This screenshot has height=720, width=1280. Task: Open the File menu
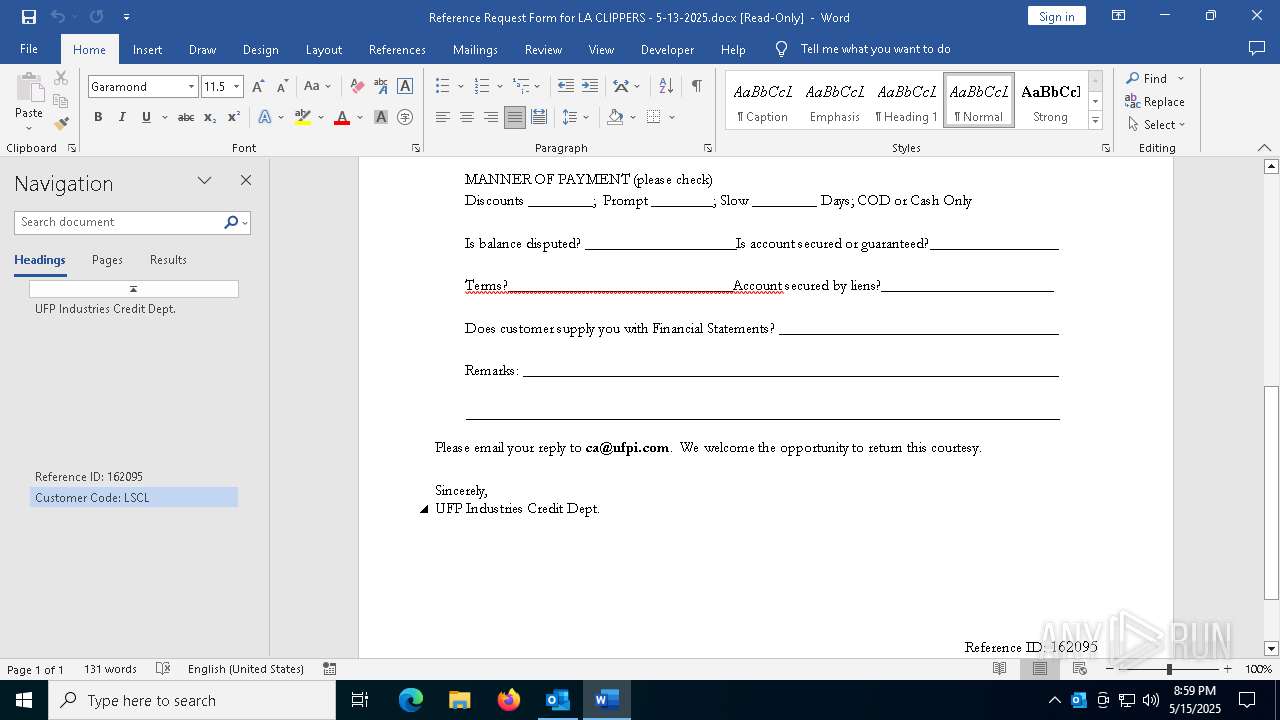[29, 49]
